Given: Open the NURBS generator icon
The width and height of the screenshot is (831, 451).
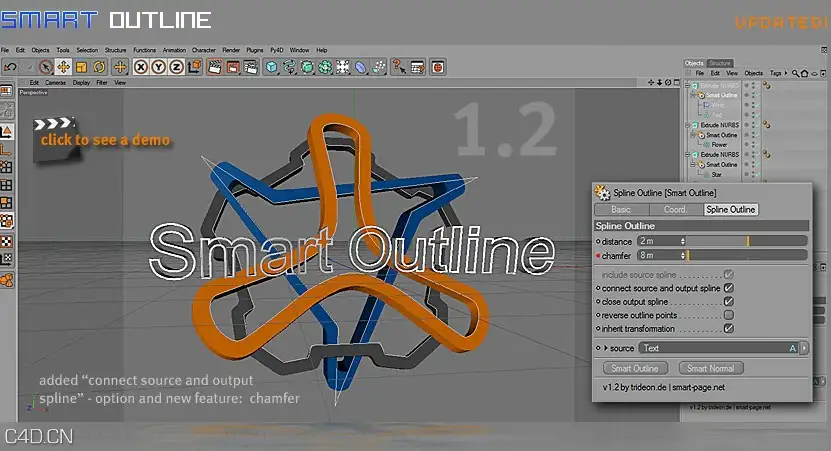Looking at the screenshot, I should [307, 67].
